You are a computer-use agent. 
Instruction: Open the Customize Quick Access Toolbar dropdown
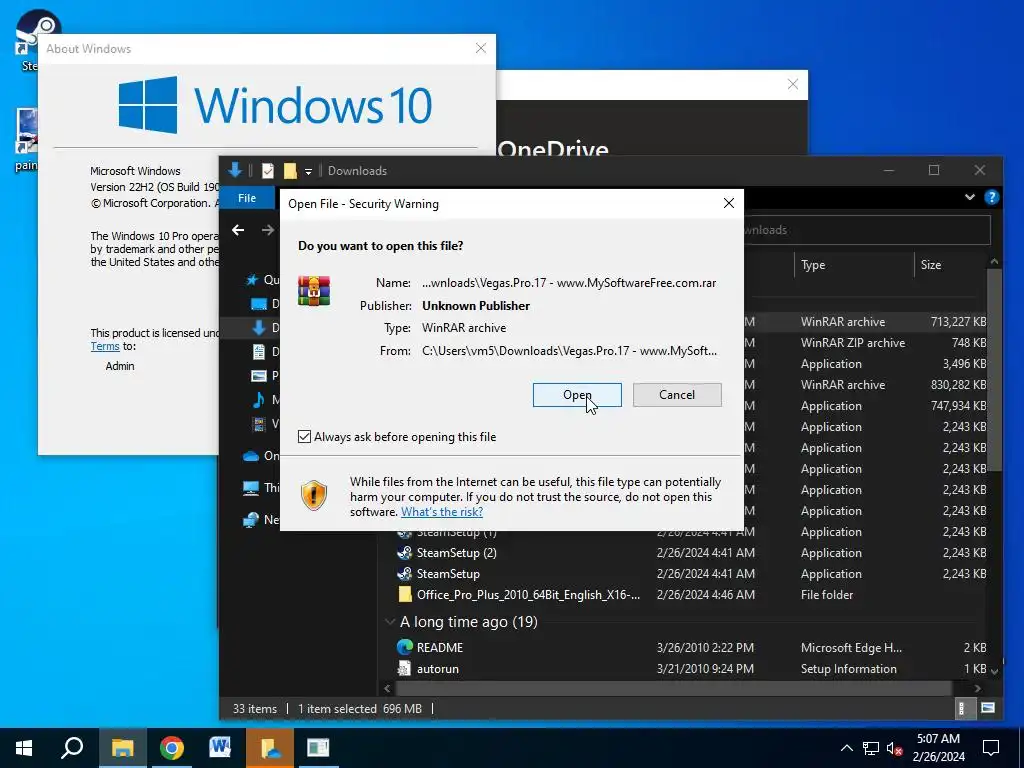(x=308, y=171)
